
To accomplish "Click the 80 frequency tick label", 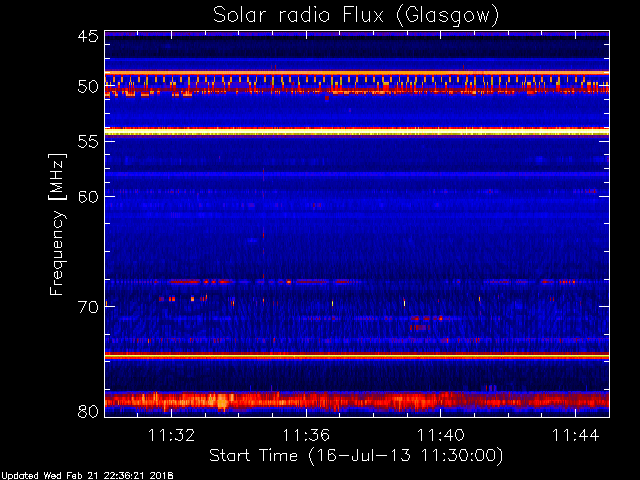I will 88,411.
